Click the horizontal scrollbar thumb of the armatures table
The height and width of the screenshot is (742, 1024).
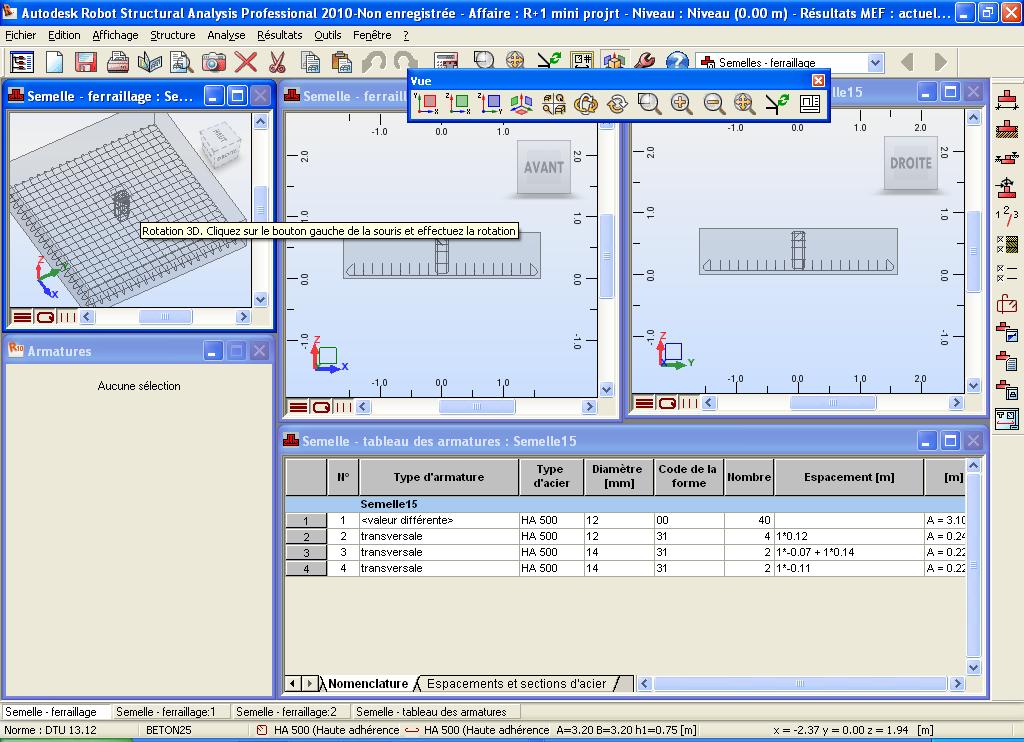(x=800, y=684)
